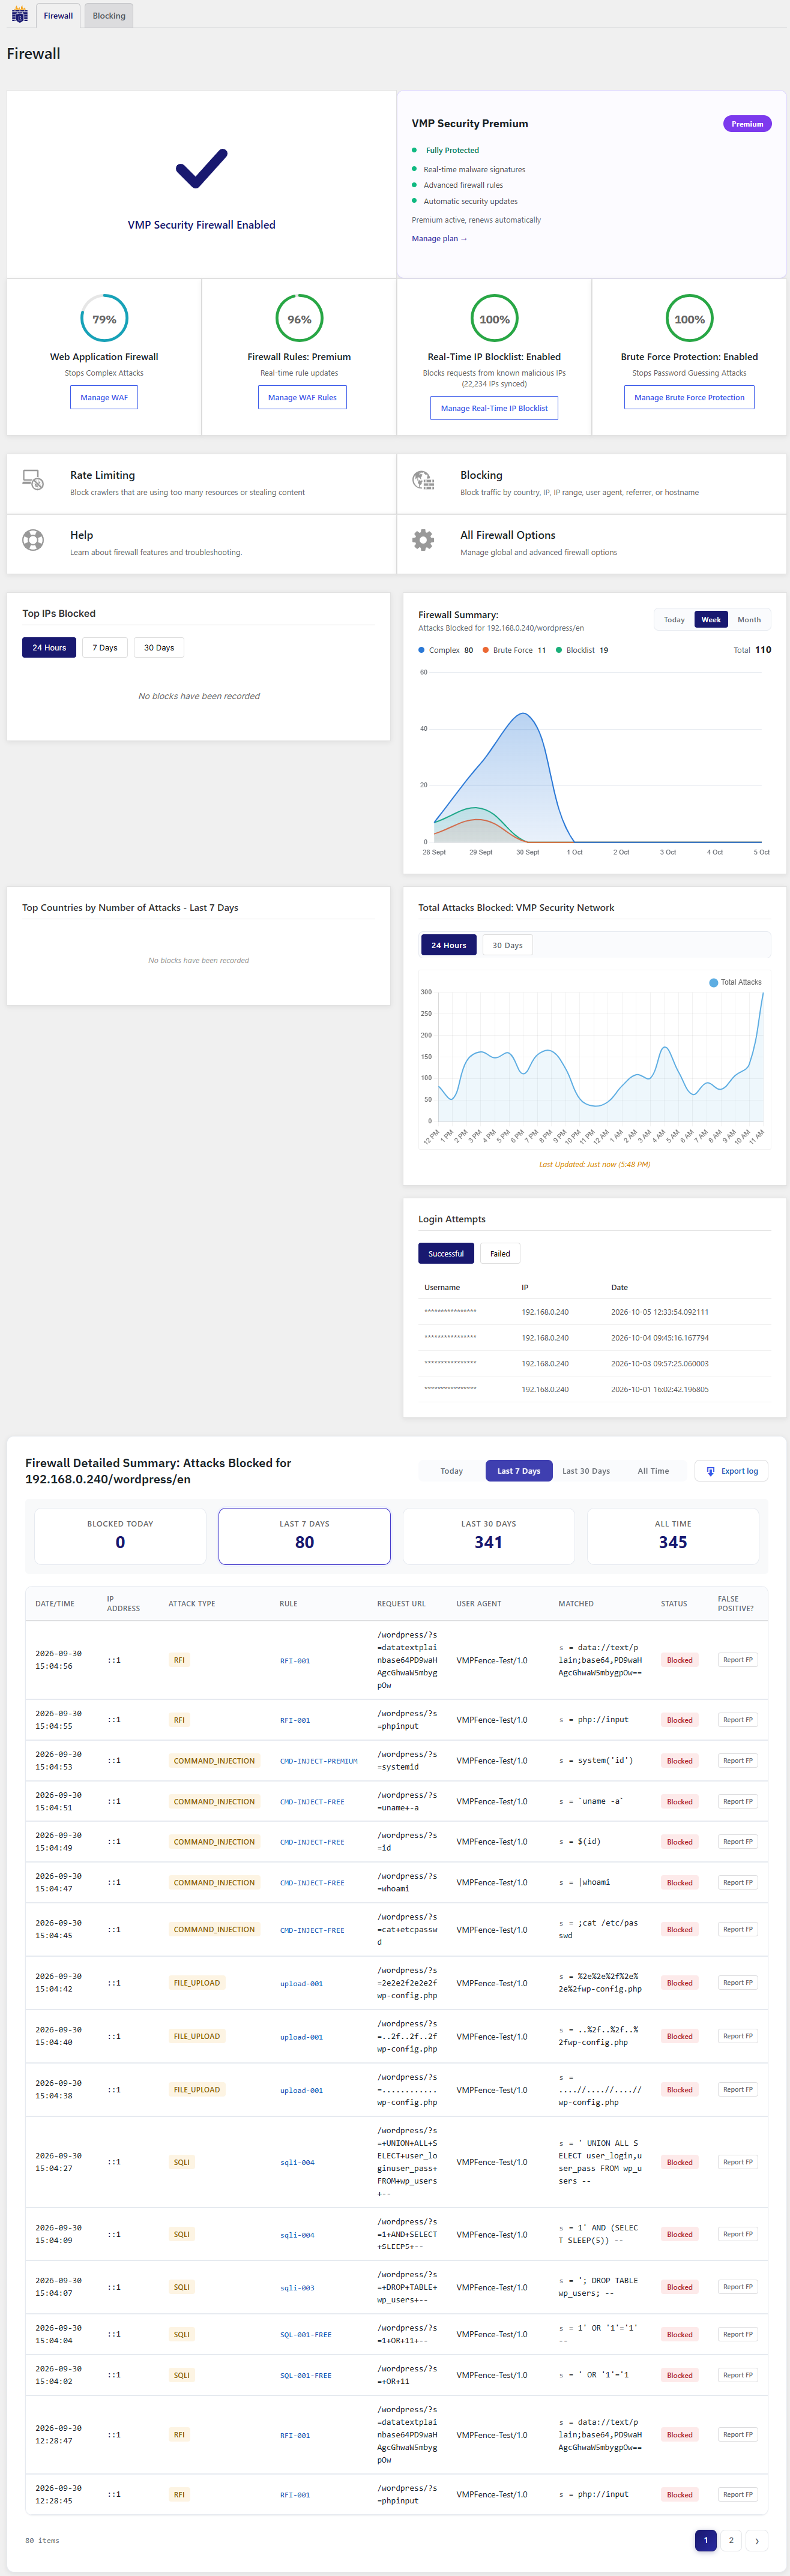Screen dimensions: 790x2576
Task: Click the next page chevron
Action: [x=757, y=2540]
